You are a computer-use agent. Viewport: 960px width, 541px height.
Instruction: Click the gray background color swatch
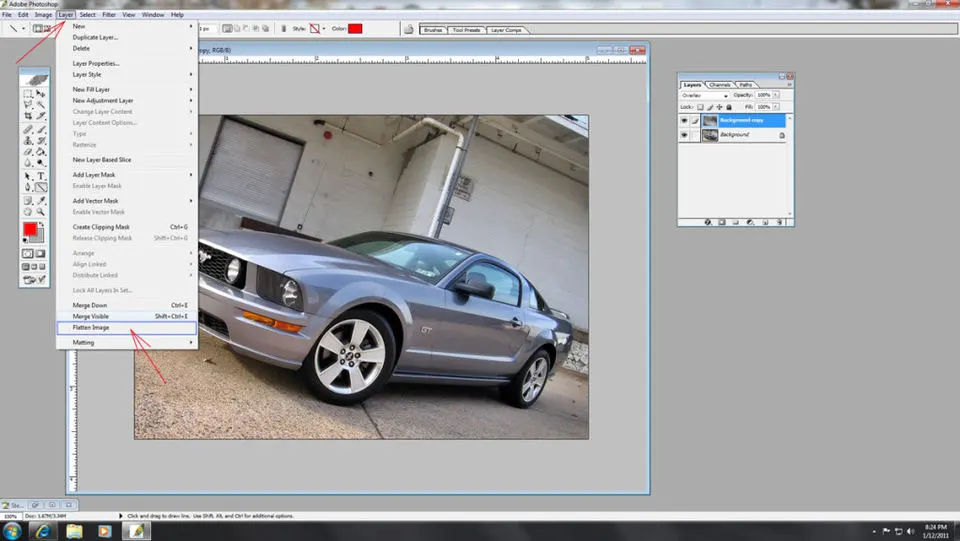pos(39,237)
